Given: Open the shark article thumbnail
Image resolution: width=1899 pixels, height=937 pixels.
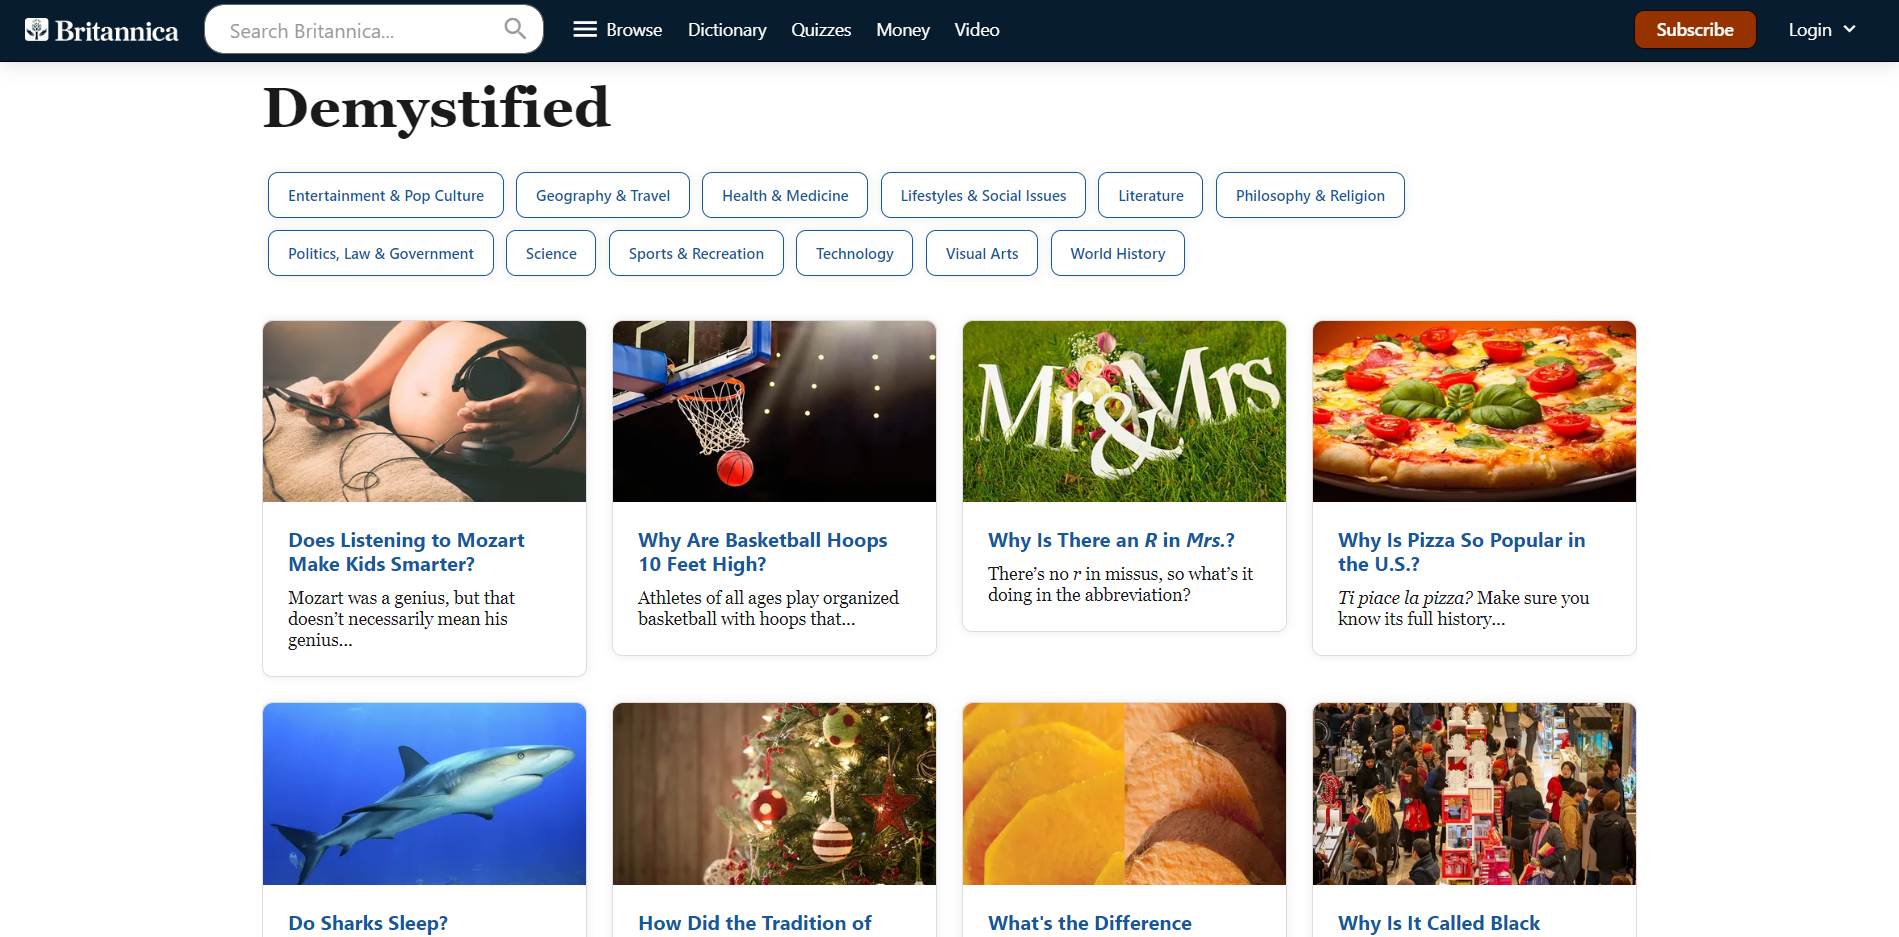Looking at the screenshot, I should pyautogui.click(x=424, y=794).
